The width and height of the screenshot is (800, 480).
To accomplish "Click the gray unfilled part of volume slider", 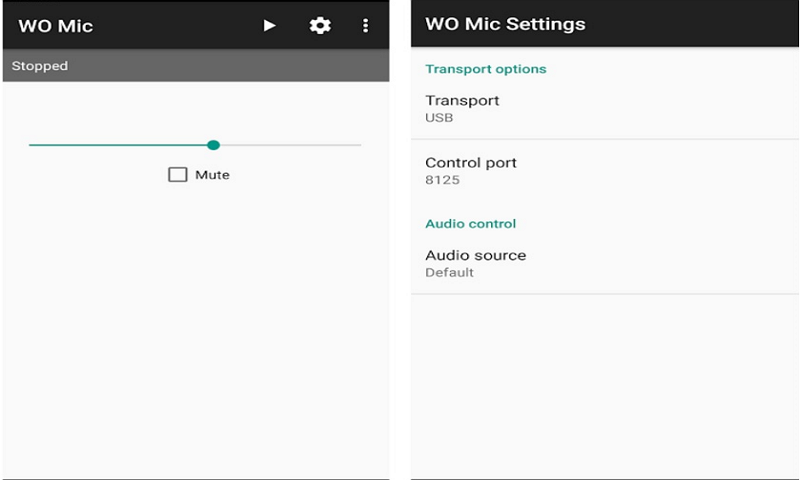I will pyautogui.click(x=290, y=145).
